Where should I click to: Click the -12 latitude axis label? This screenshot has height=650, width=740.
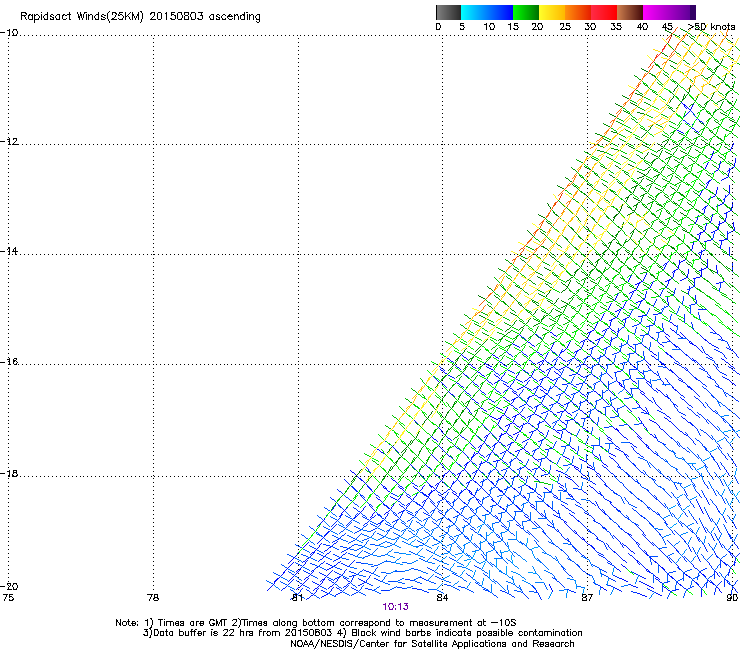coord(9,142)
